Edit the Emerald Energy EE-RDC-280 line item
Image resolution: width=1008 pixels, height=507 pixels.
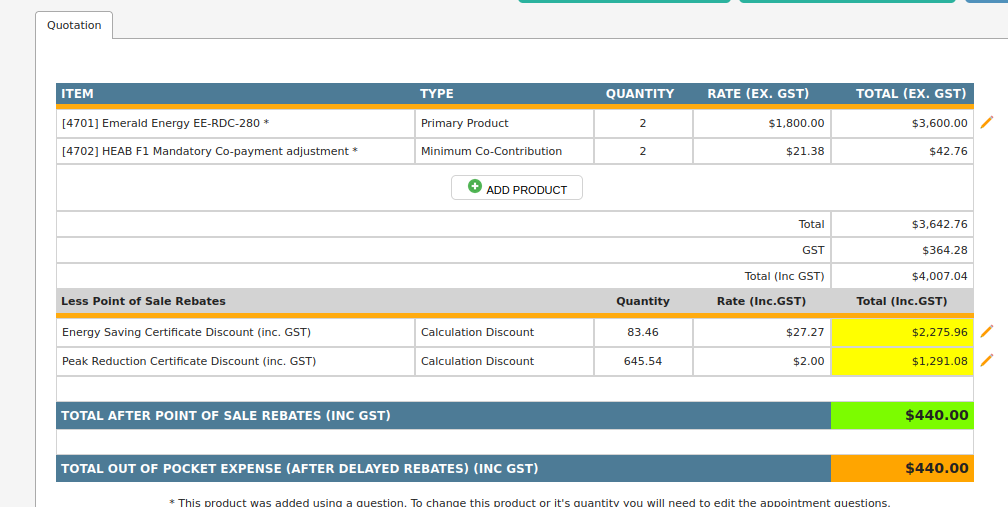(x=987, y=122)
